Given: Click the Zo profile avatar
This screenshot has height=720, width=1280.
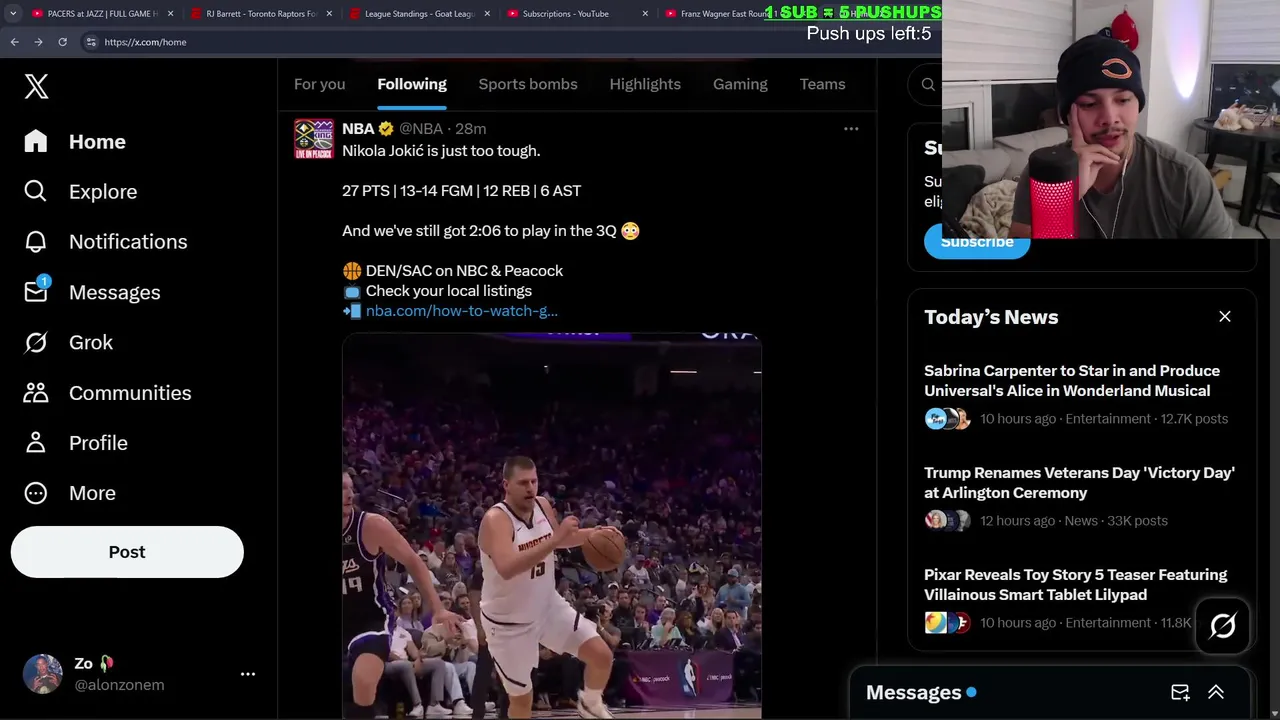Looking at the screenshot, I should pos(43,674).
